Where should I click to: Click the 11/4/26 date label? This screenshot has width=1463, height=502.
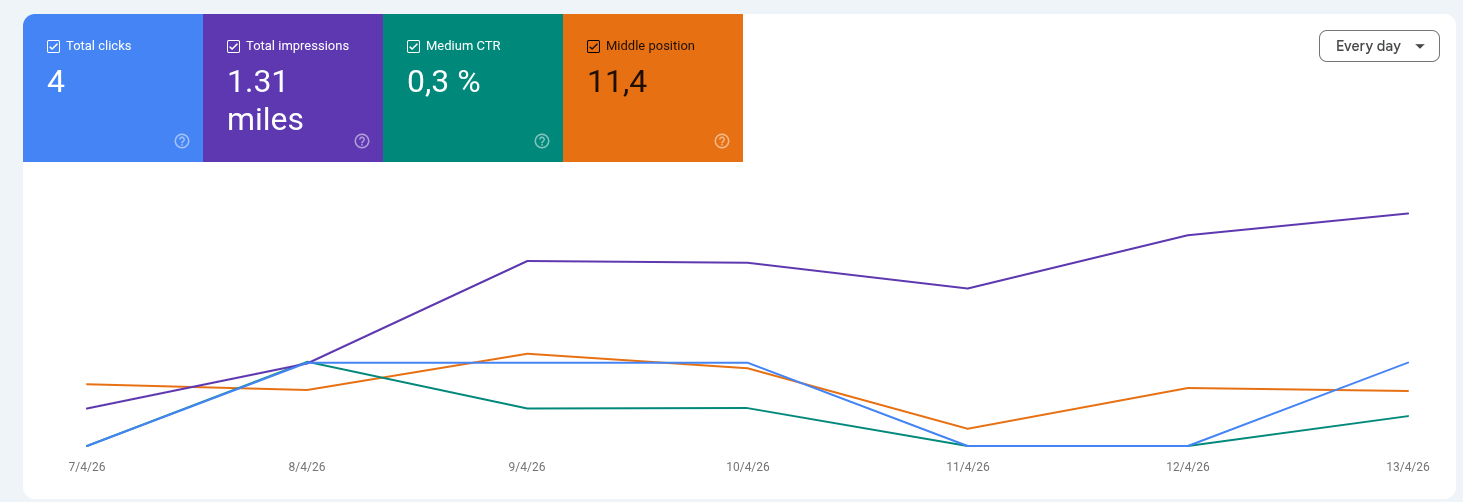click(x=967, y=467)
